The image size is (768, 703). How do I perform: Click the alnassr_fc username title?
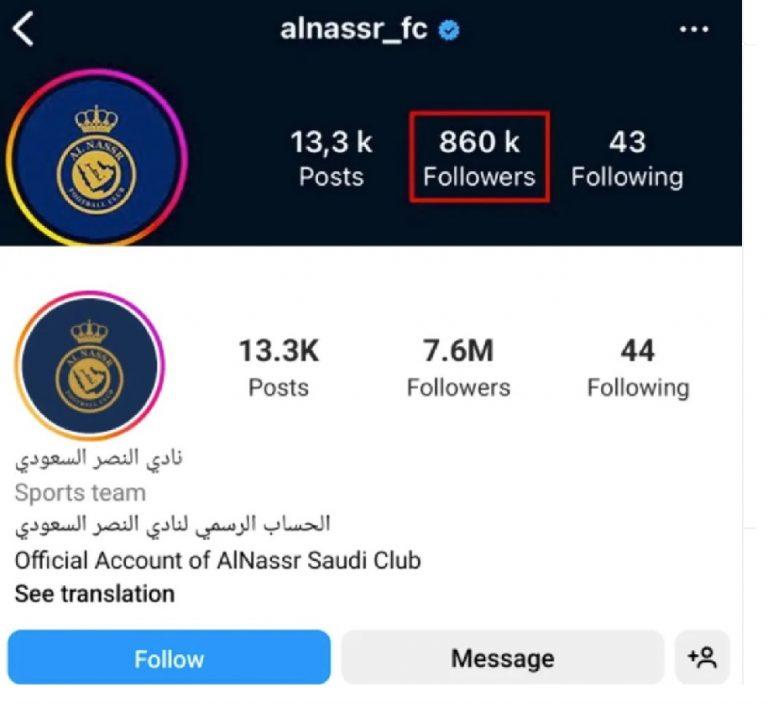(354, 28)
